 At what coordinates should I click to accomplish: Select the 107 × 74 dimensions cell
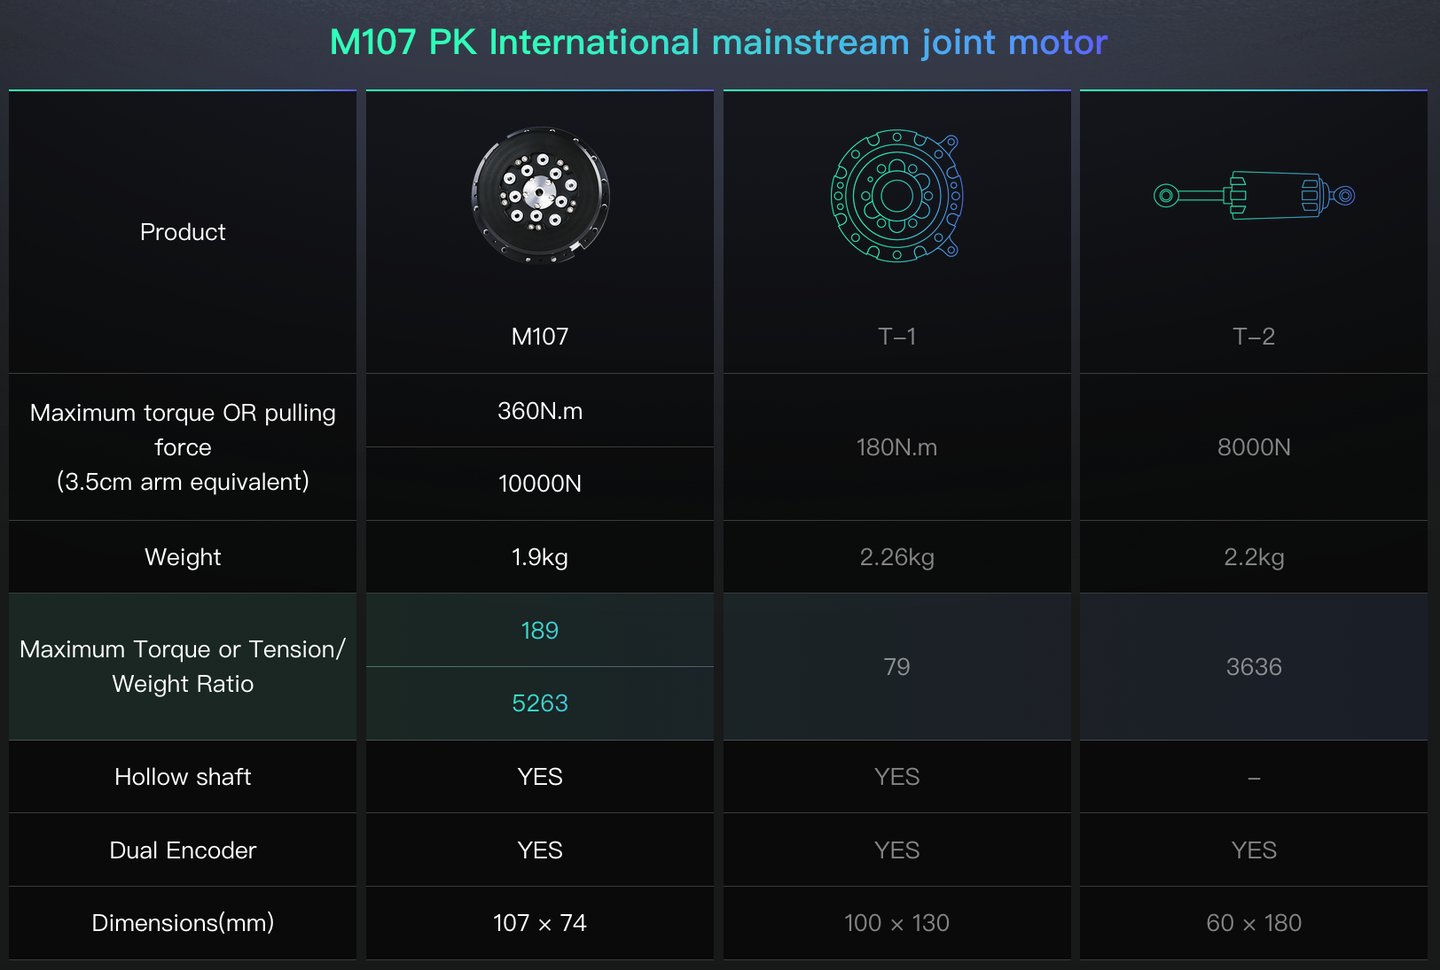(540, 923)
